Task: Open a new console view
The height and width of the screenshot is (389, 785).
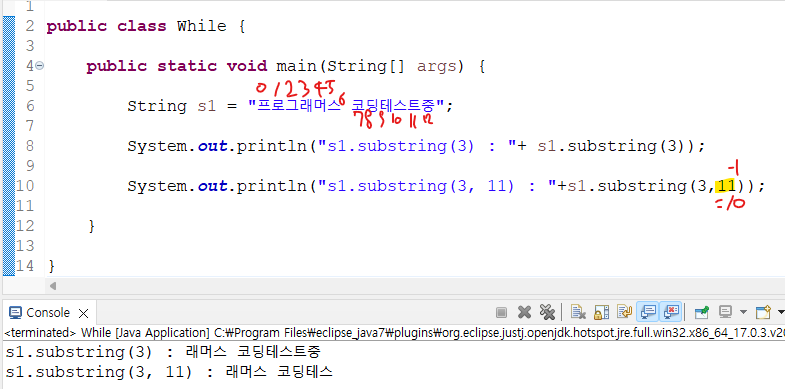Action: tap(762, 313)
